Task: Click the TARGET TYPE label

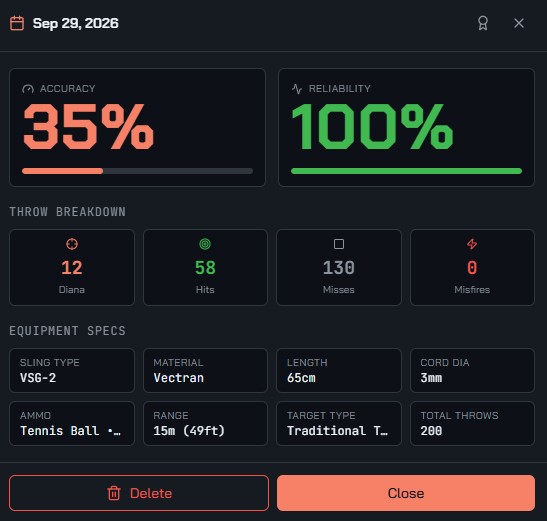Action: pyautogui.click(x=321, y=416)
